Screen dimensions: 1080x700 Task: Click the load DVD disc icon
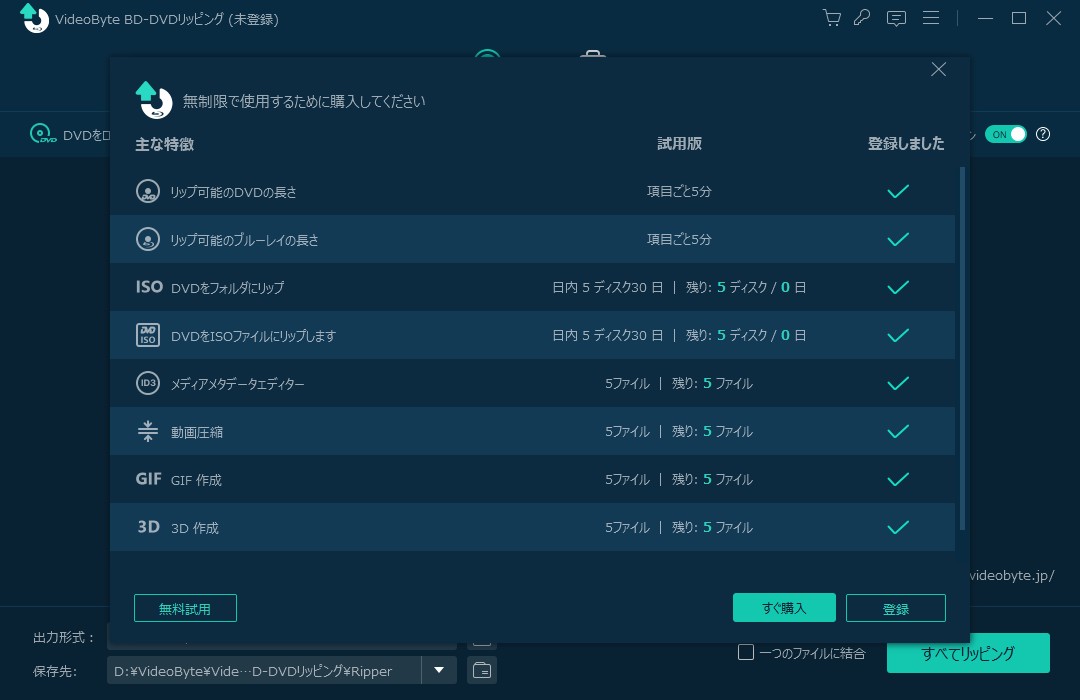43,134
